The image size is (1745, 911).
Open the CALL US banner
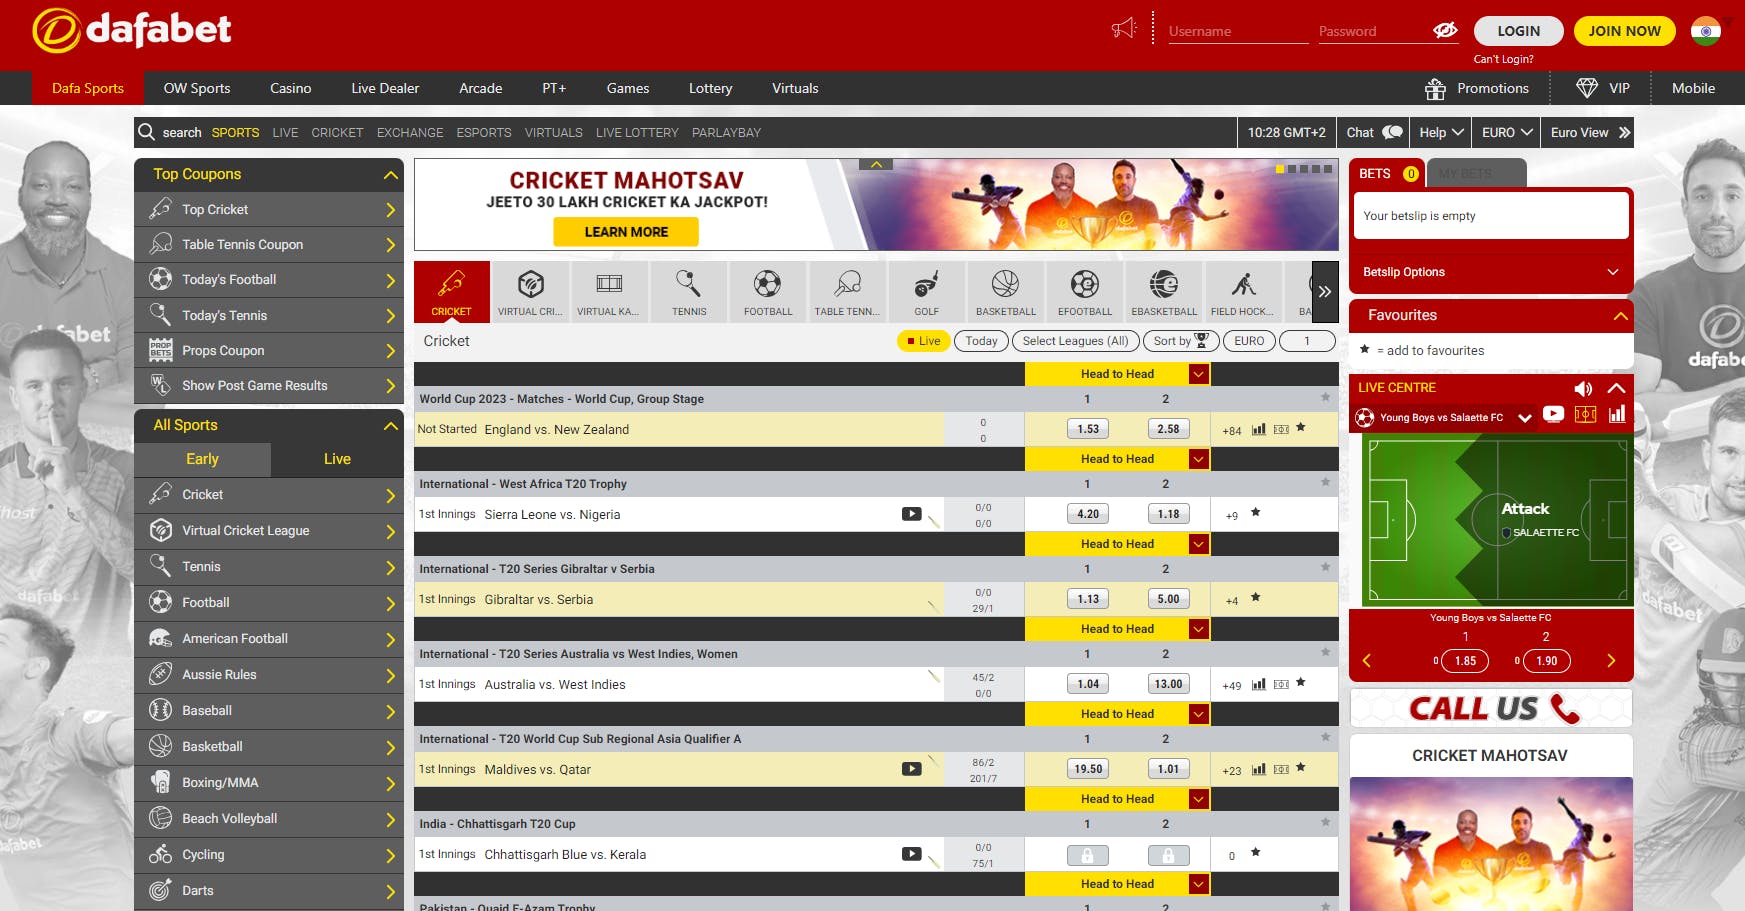point(1491,708)
